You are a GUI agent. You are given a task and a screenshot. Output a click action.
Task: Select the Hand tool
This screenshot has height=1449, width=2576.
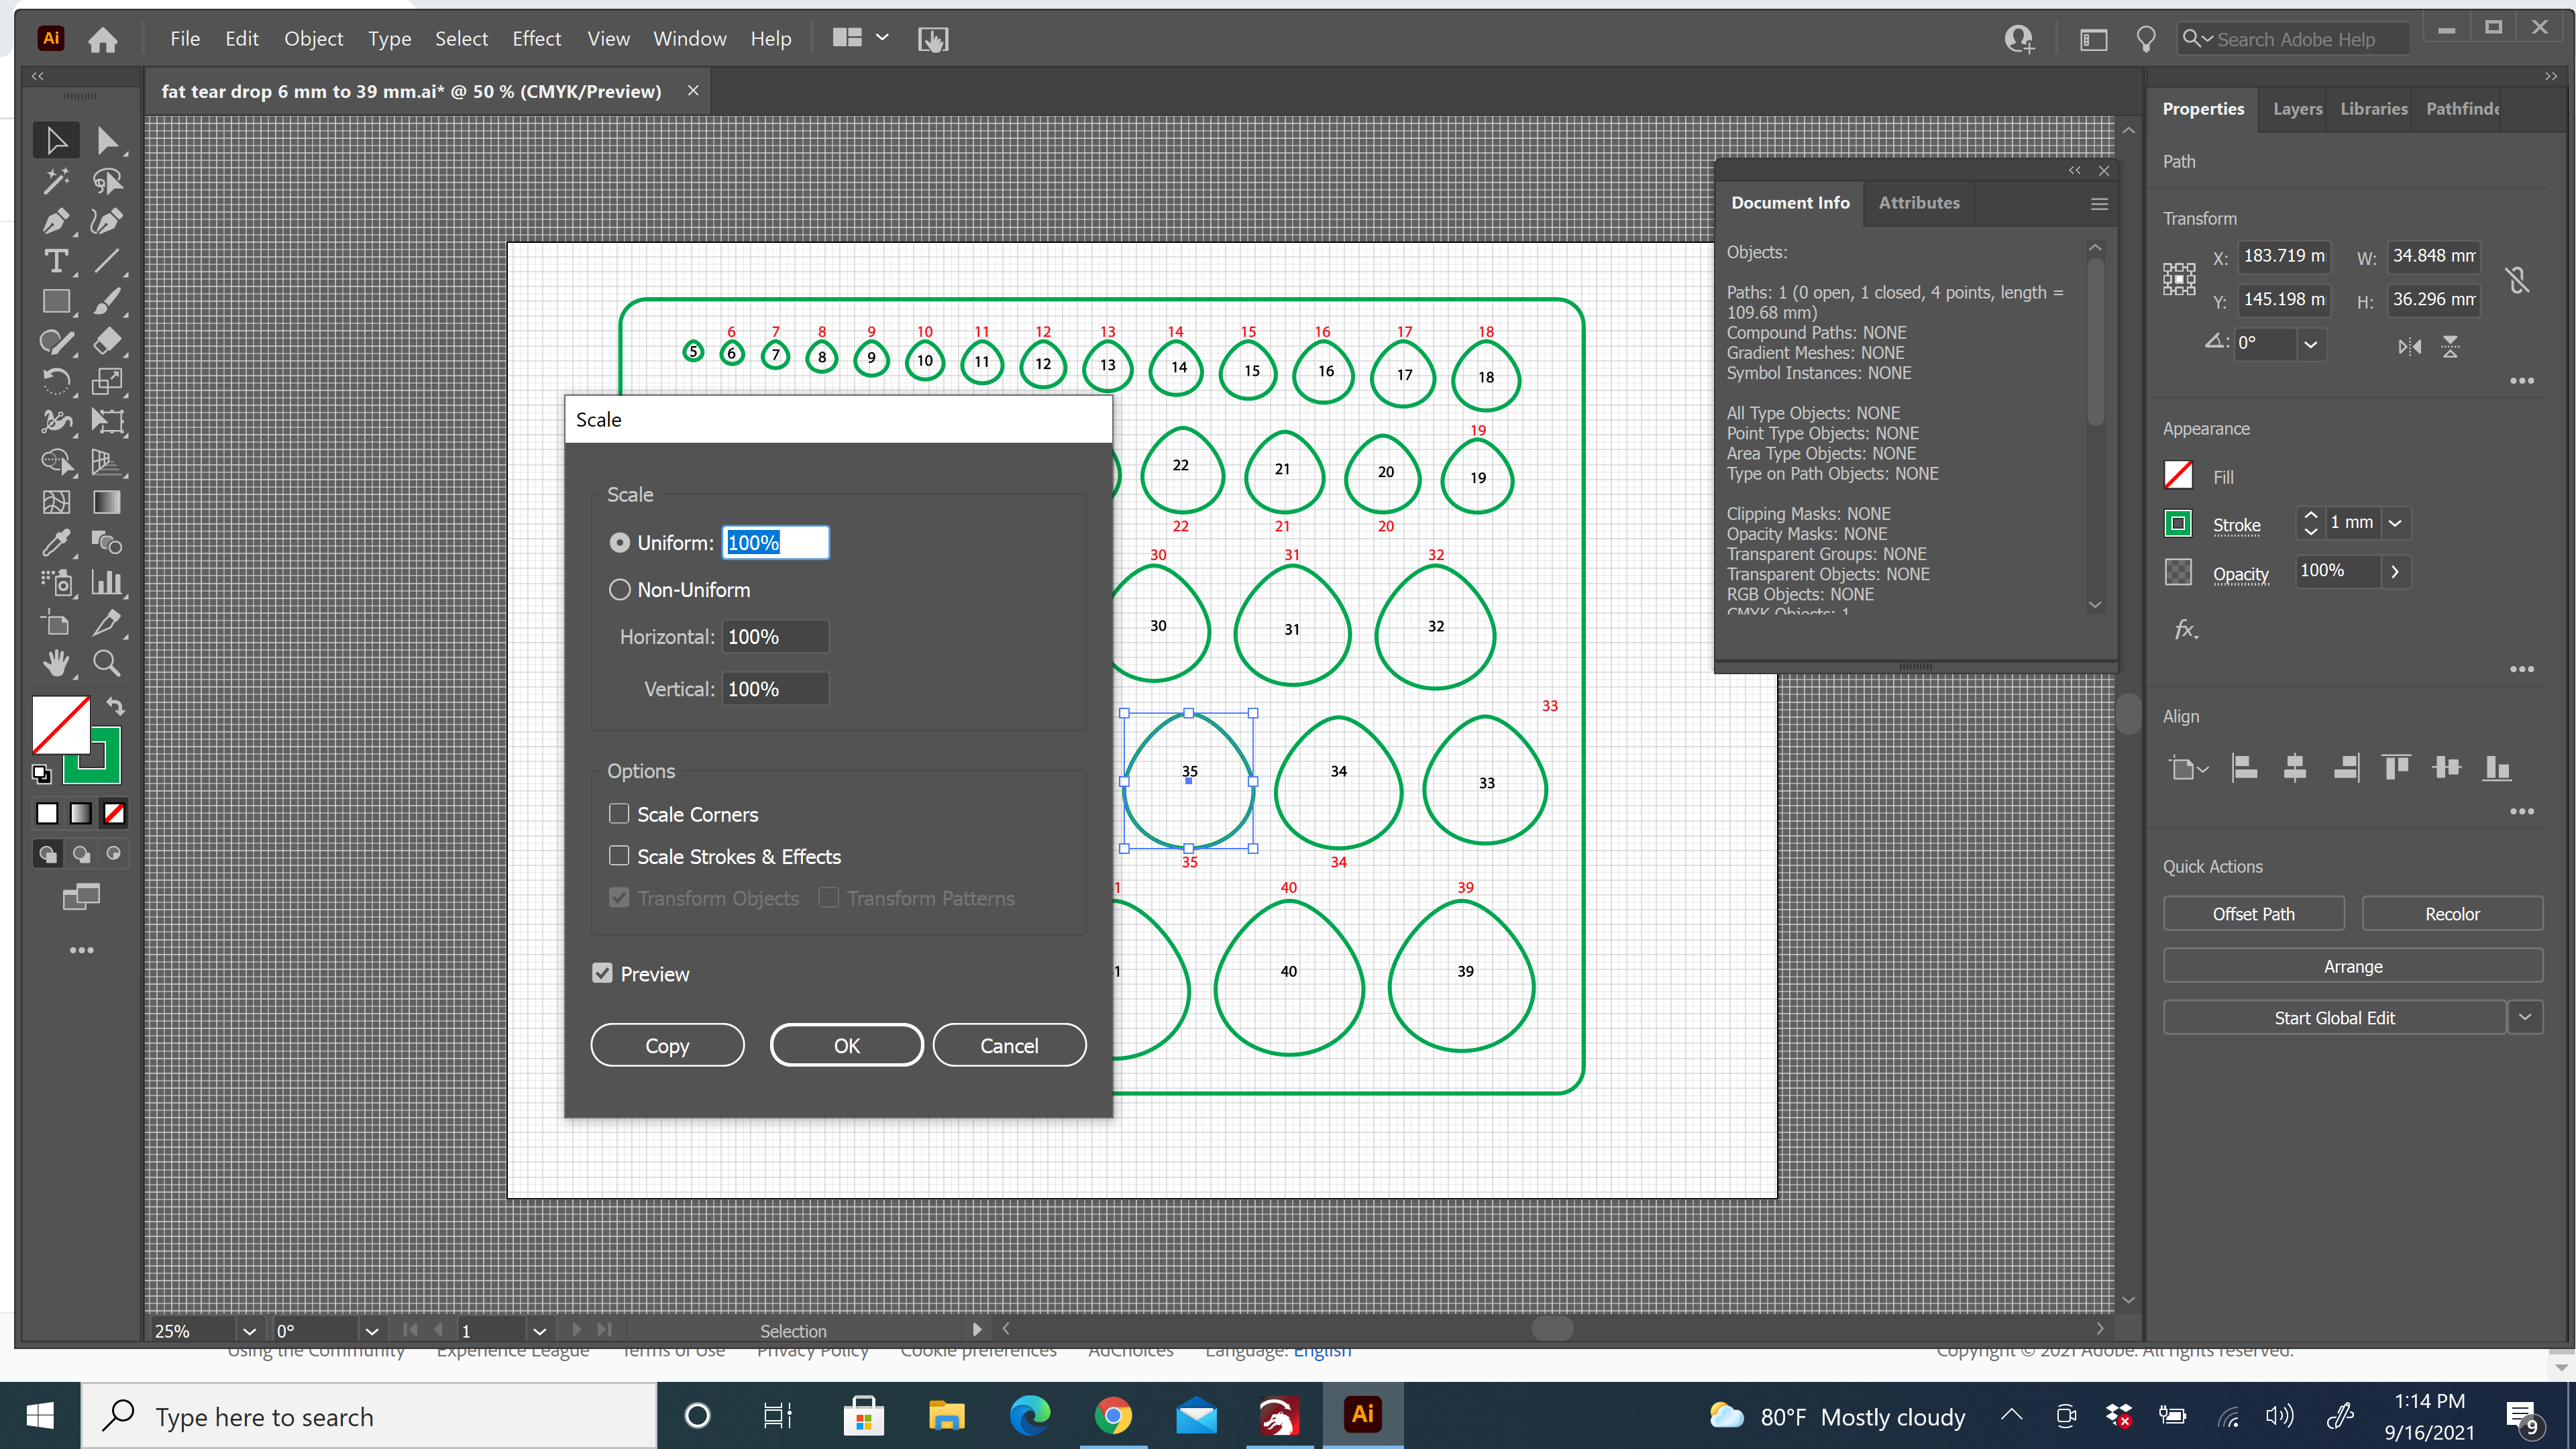pos(56,663)
